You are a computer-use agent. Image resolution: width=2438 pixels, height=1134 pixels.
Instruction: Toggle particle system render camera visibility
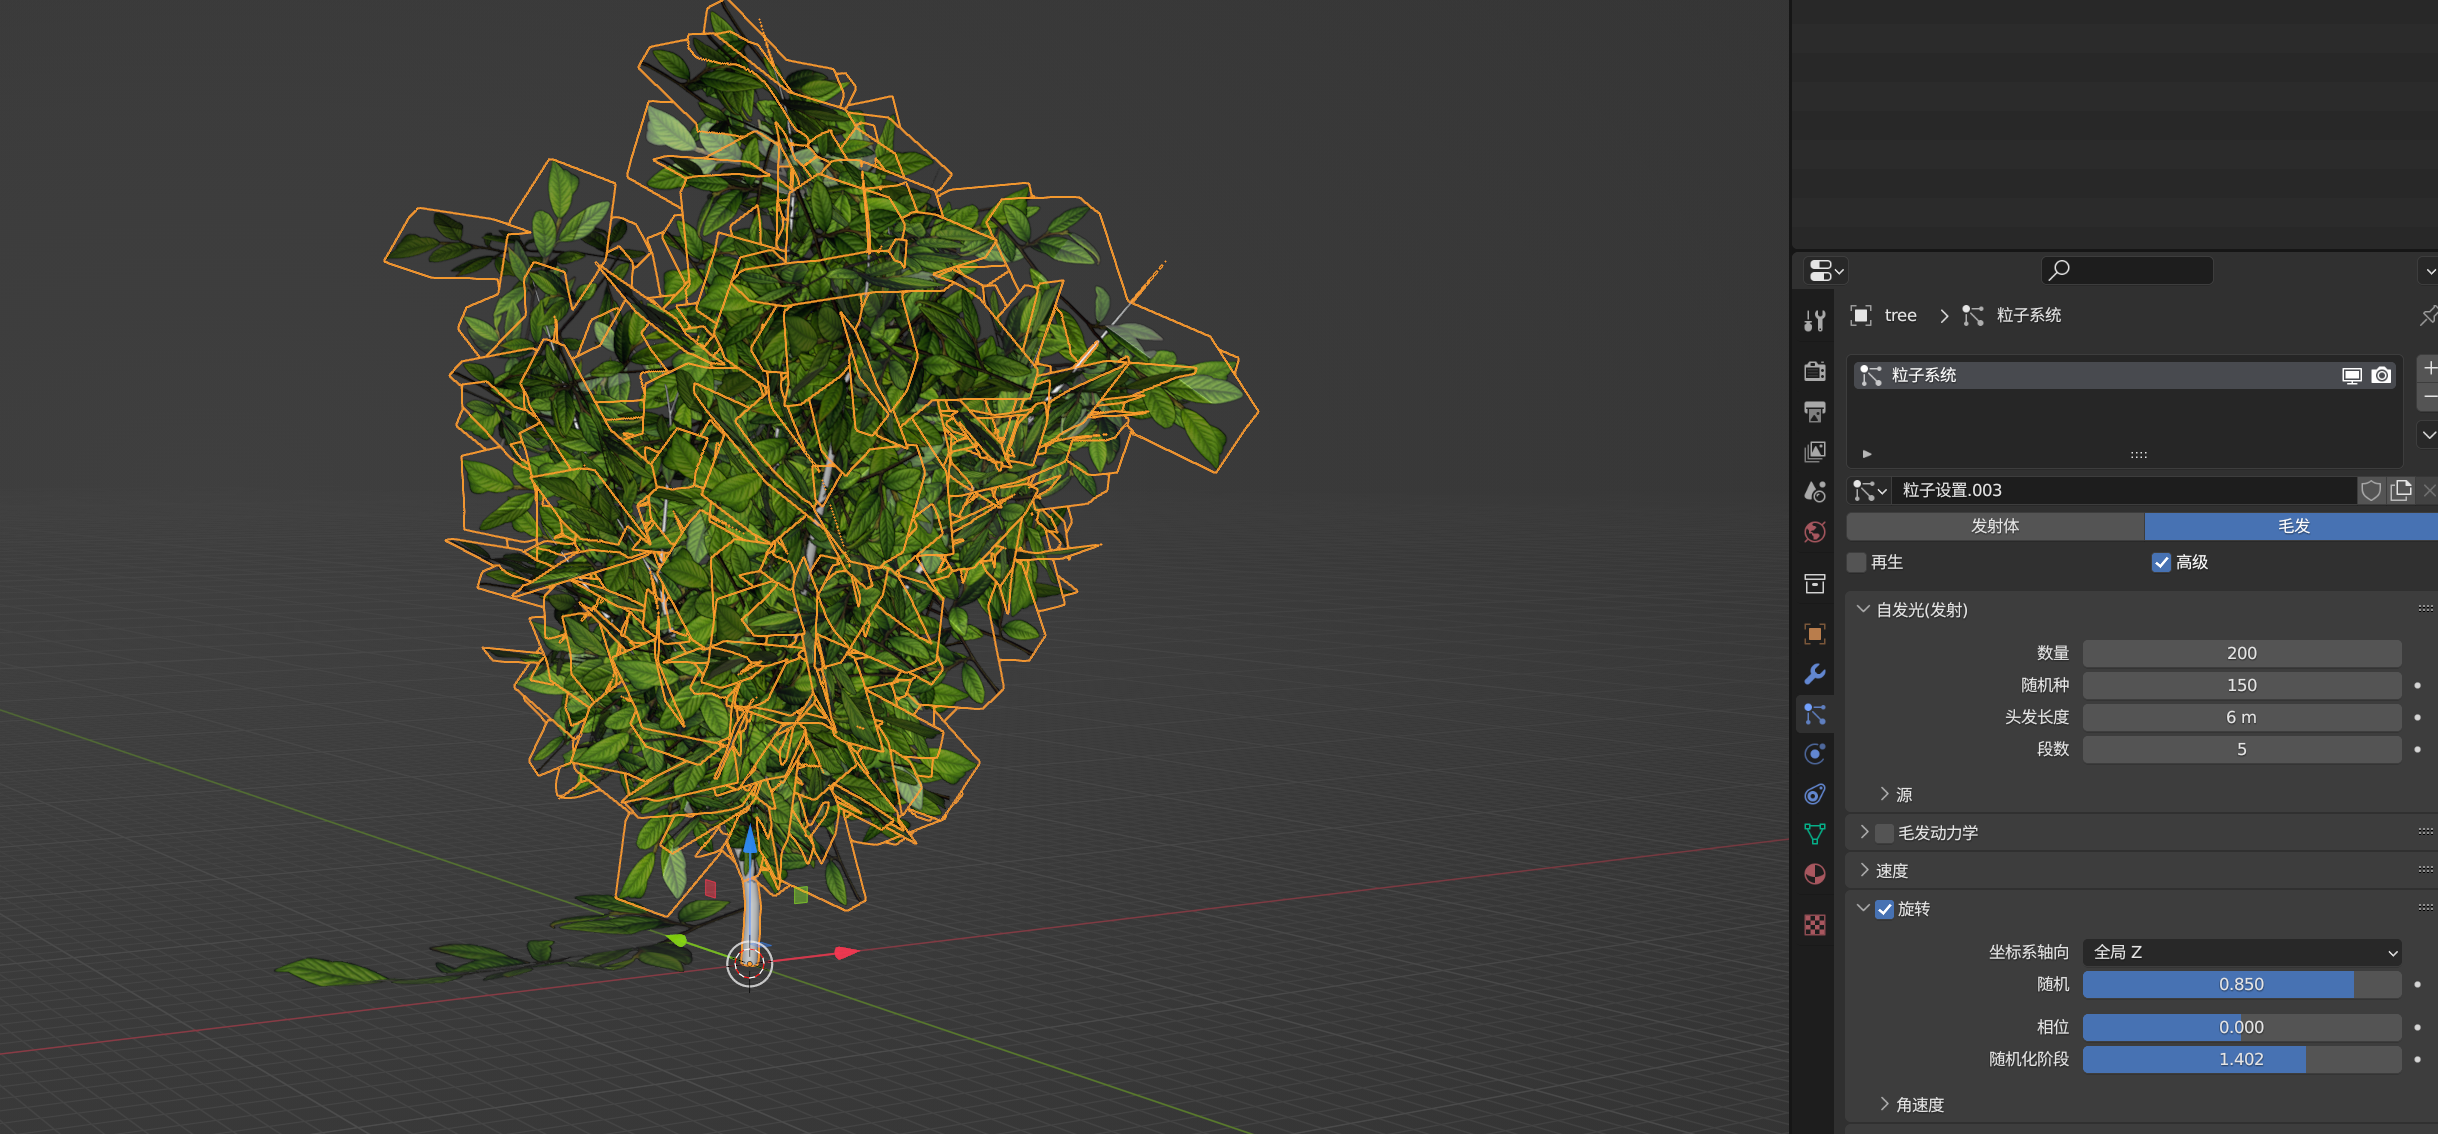click(x=2381, y=375)
